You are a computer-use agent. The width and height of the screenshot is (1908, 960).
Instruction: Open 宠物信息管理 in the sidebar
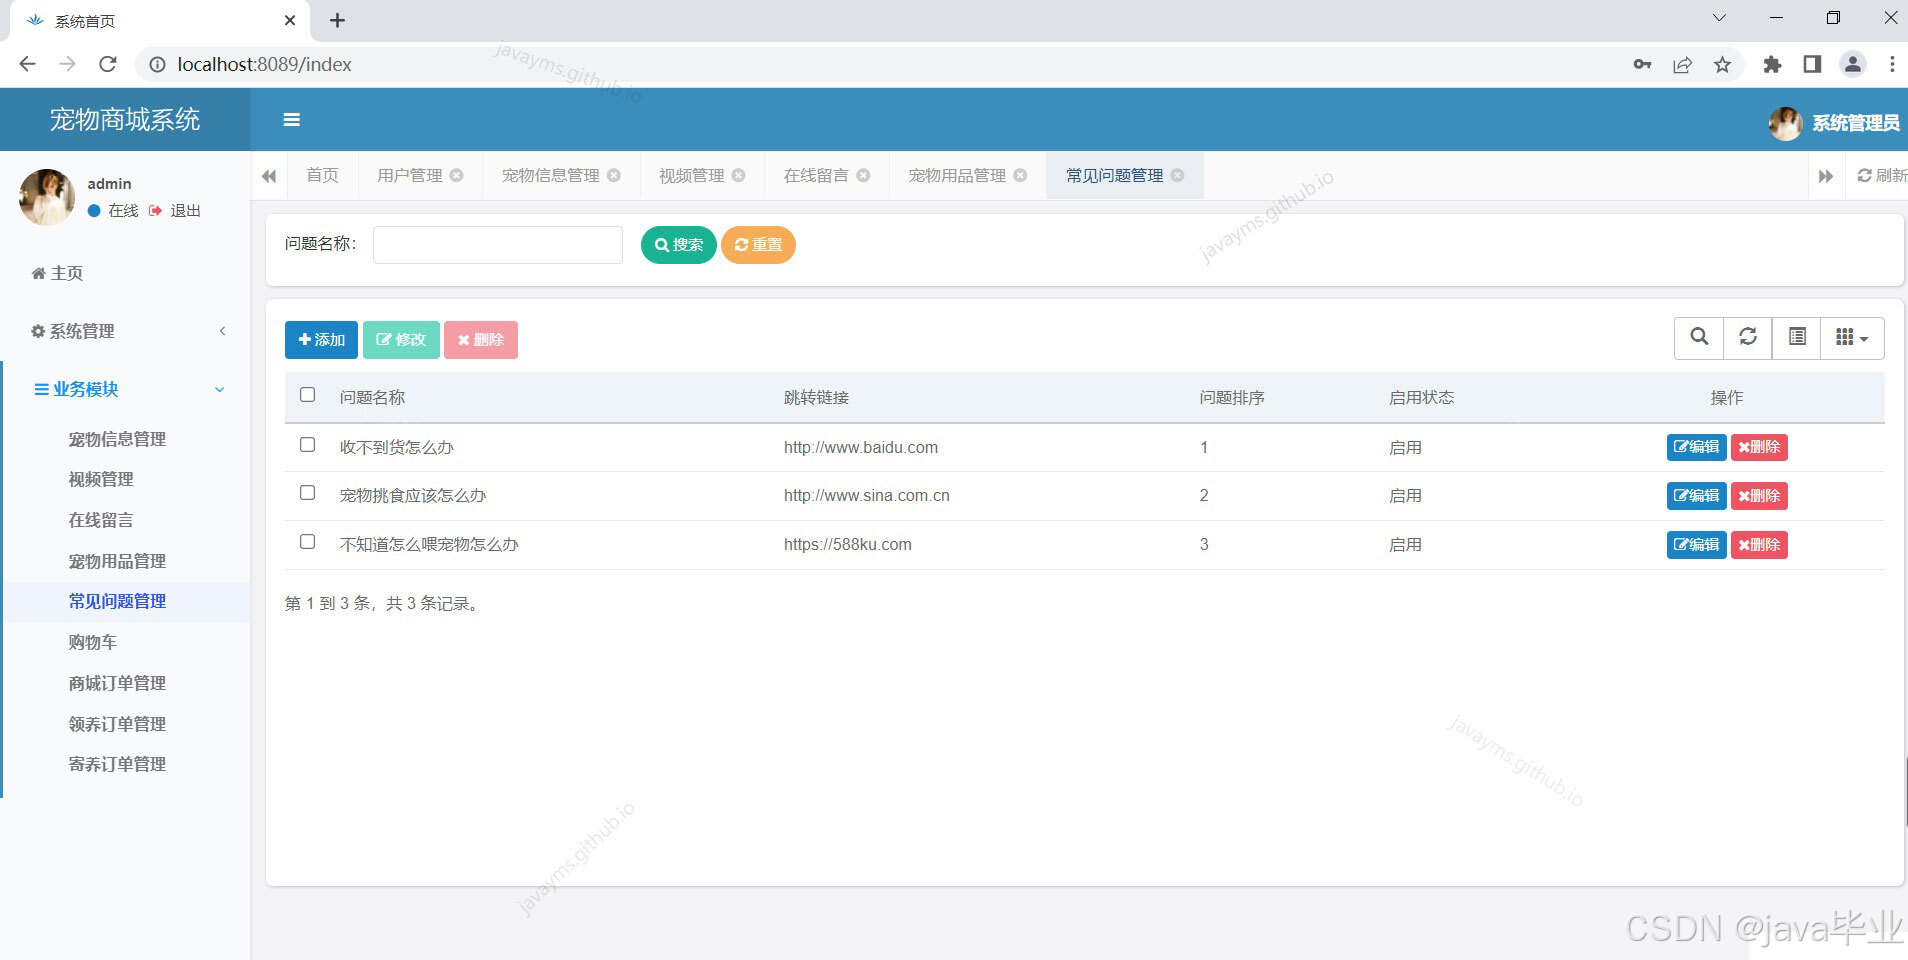click(117, 439)
